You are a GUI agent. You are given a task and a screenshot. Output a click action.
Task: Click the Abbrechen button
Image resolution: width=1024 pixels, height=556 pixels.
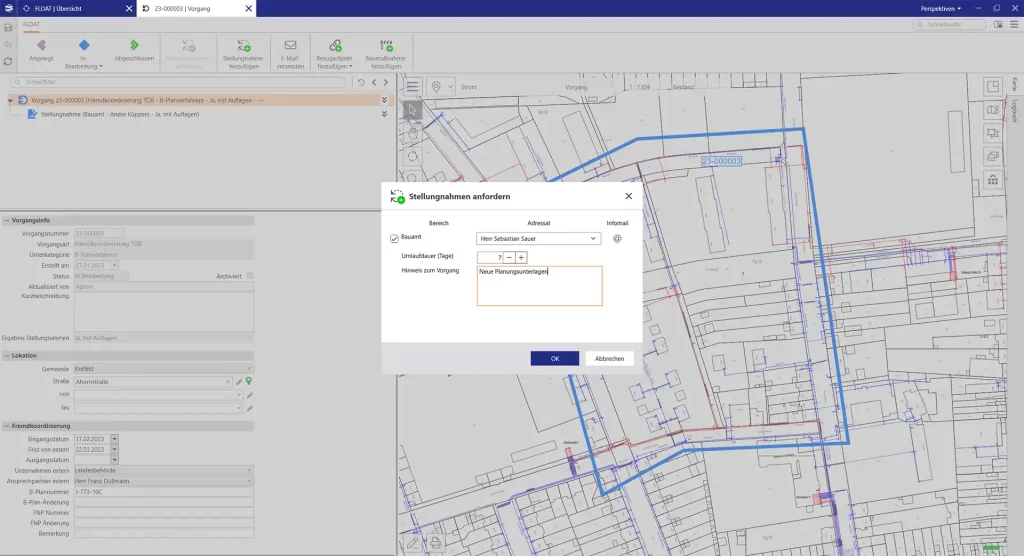tap(609, 358)
